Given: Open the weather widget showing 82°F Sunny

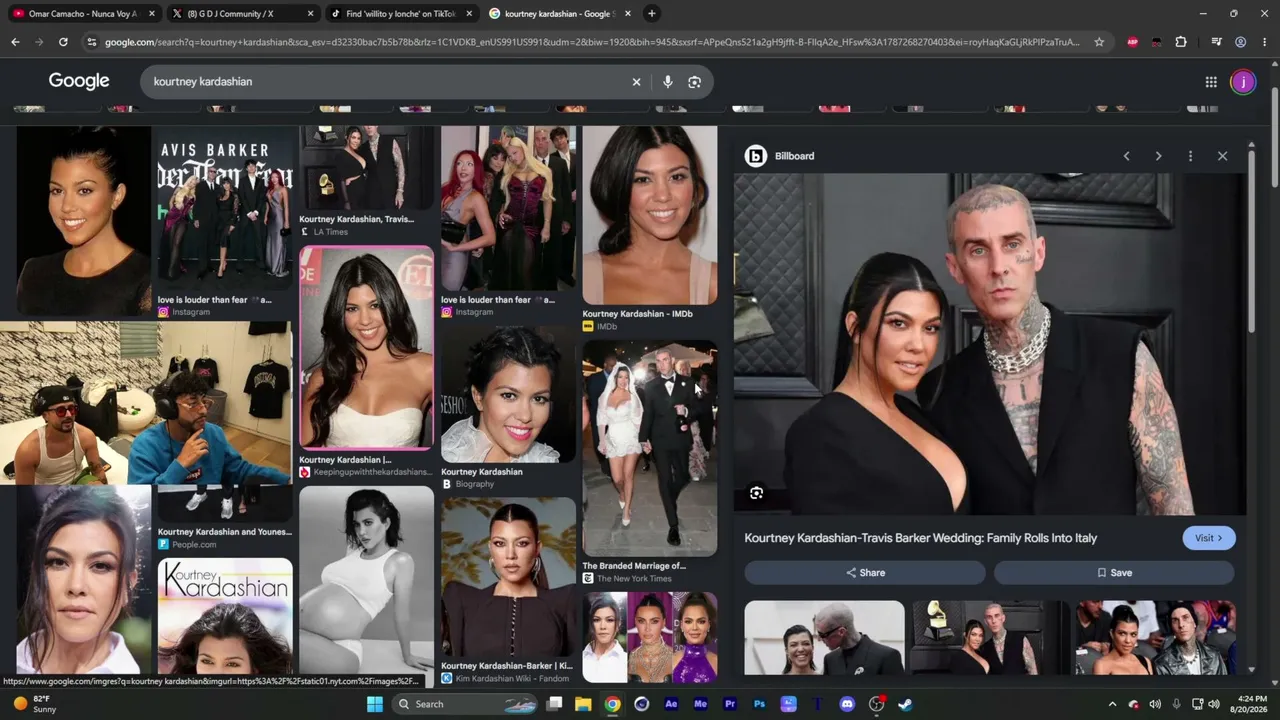Looking at the screenshot, I should point(34,704).
